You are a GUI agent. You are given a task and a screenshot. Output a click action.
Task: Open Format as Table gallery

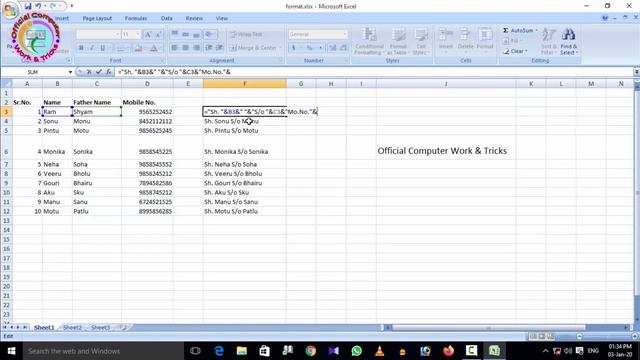tap(397, 41)
